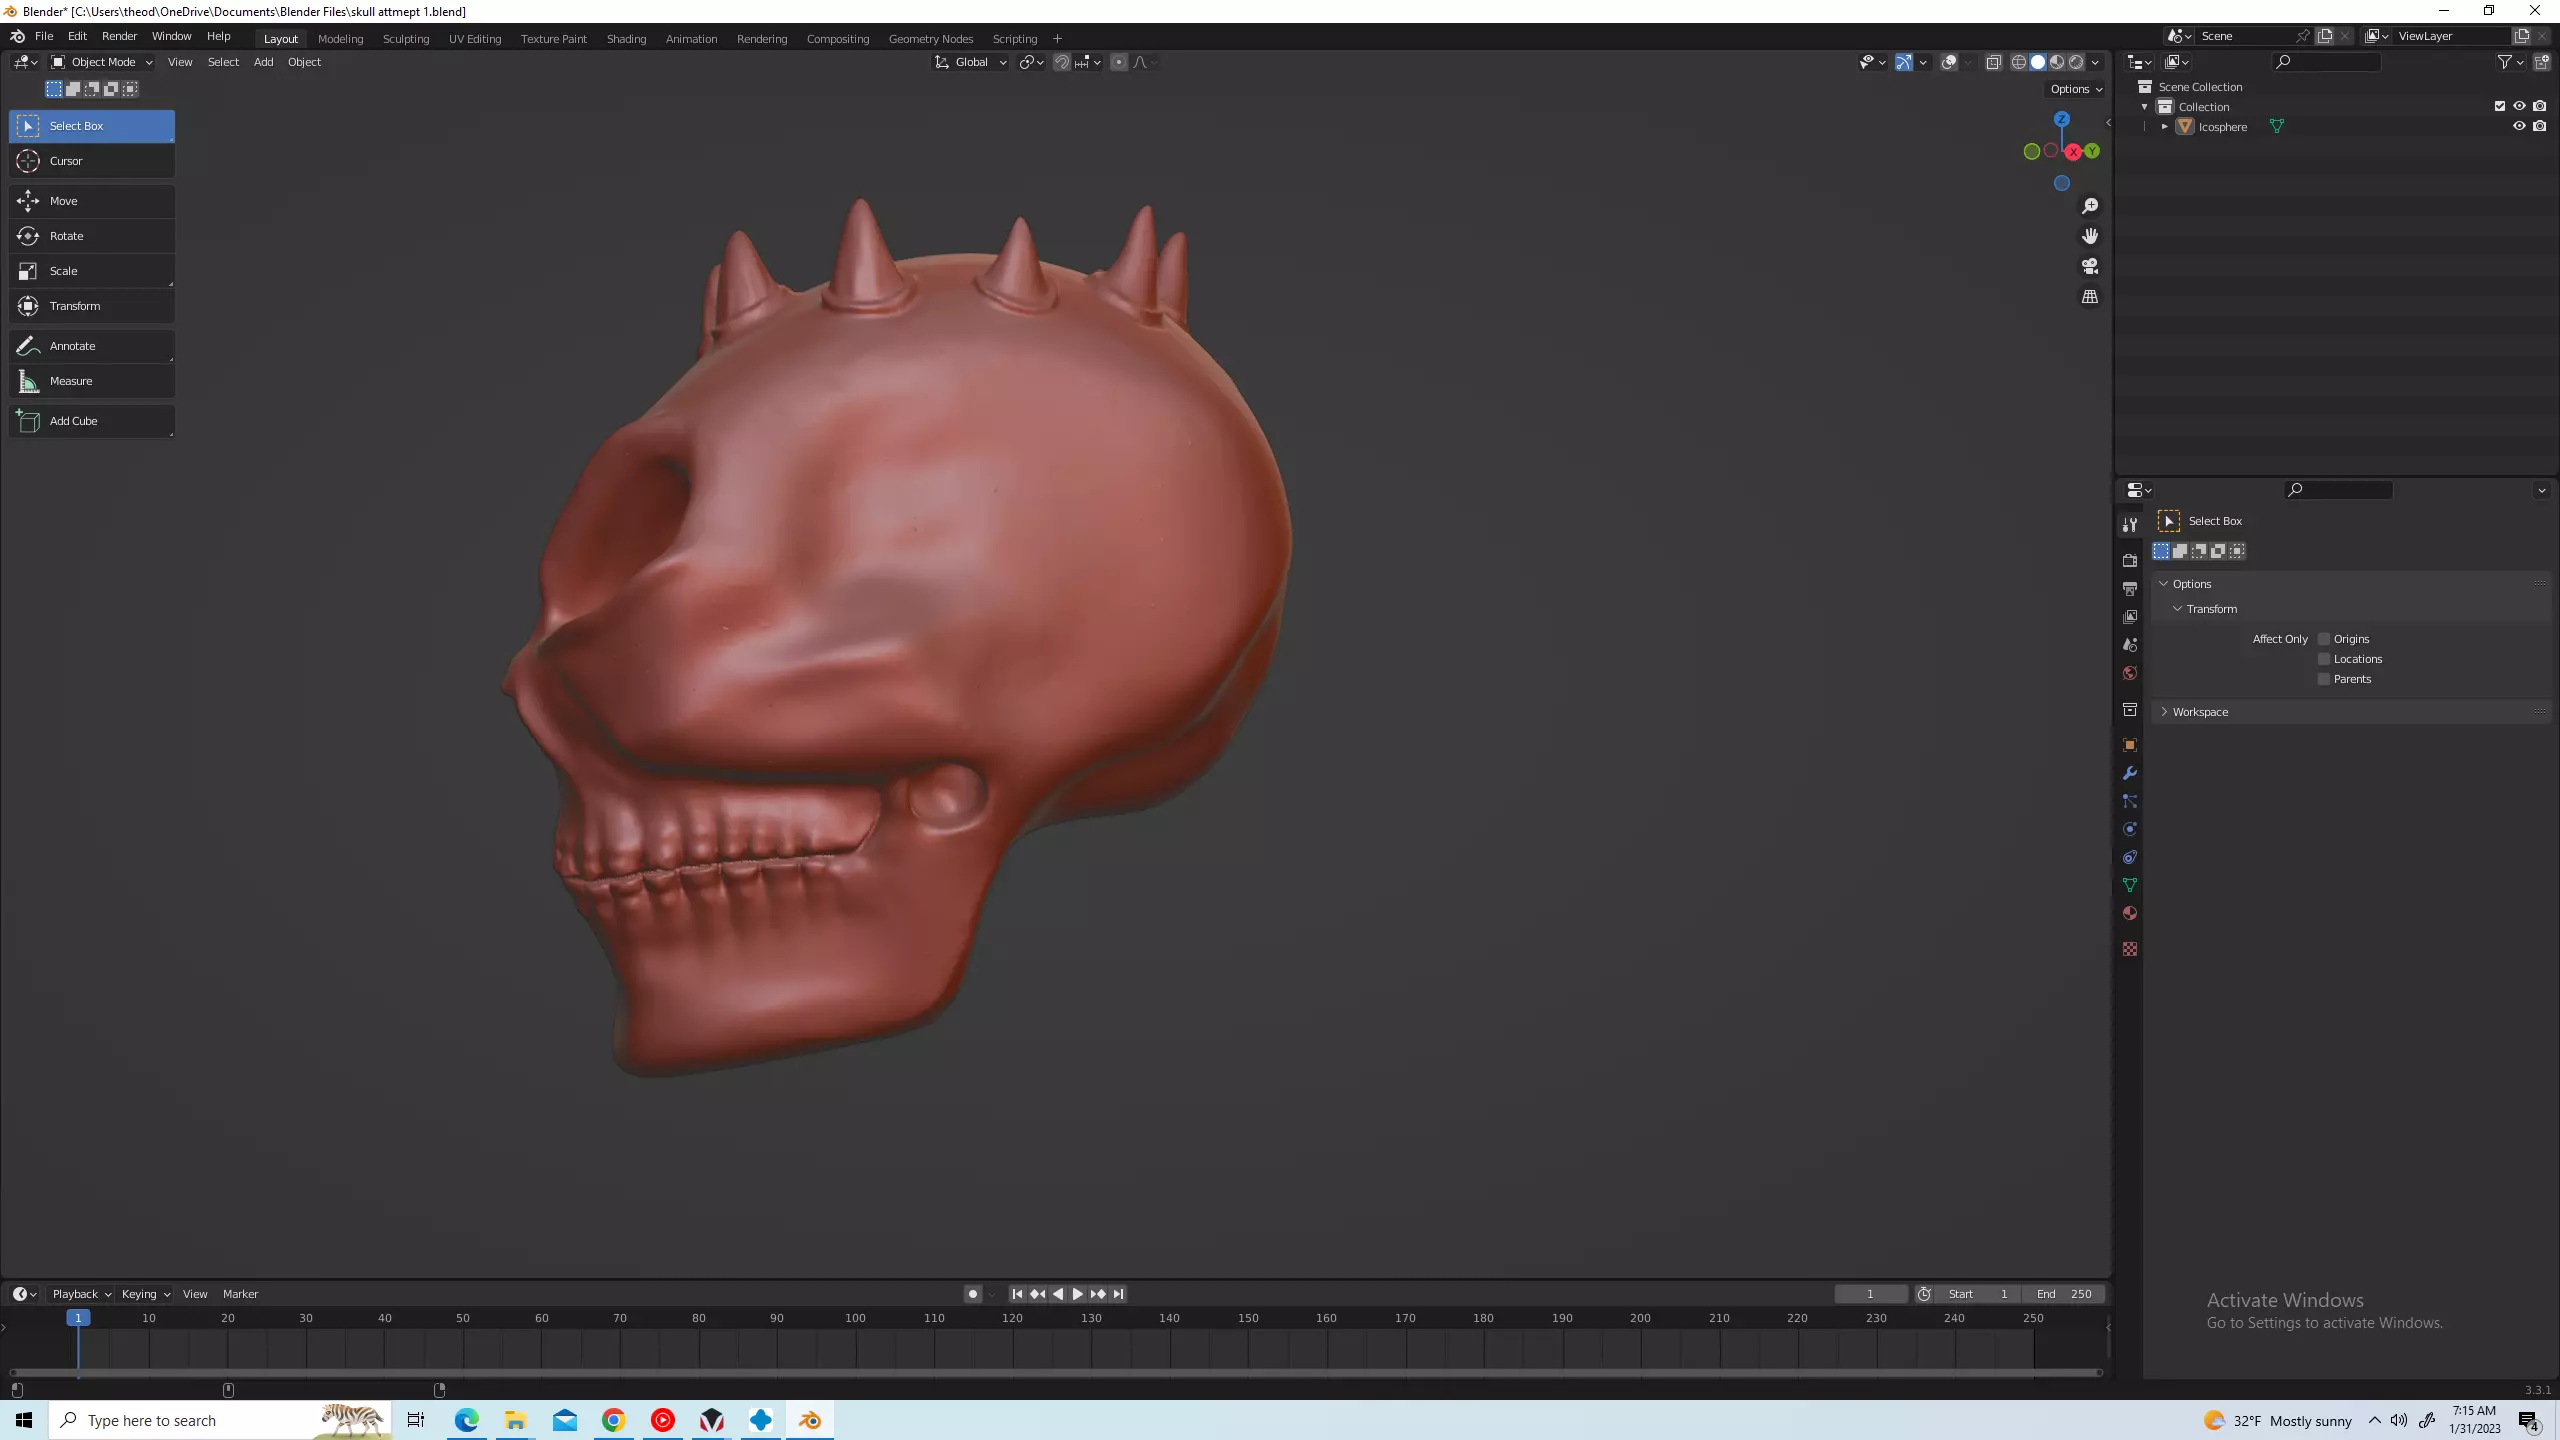Screen dimensions: 2560x1440
Task: Activate the Rotate tool
Action: point(91,236)
